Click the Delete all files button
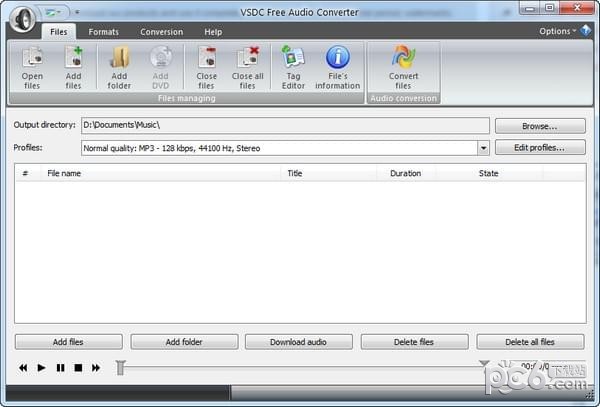Viewport: 600px width, 407px height. point(530,342)
